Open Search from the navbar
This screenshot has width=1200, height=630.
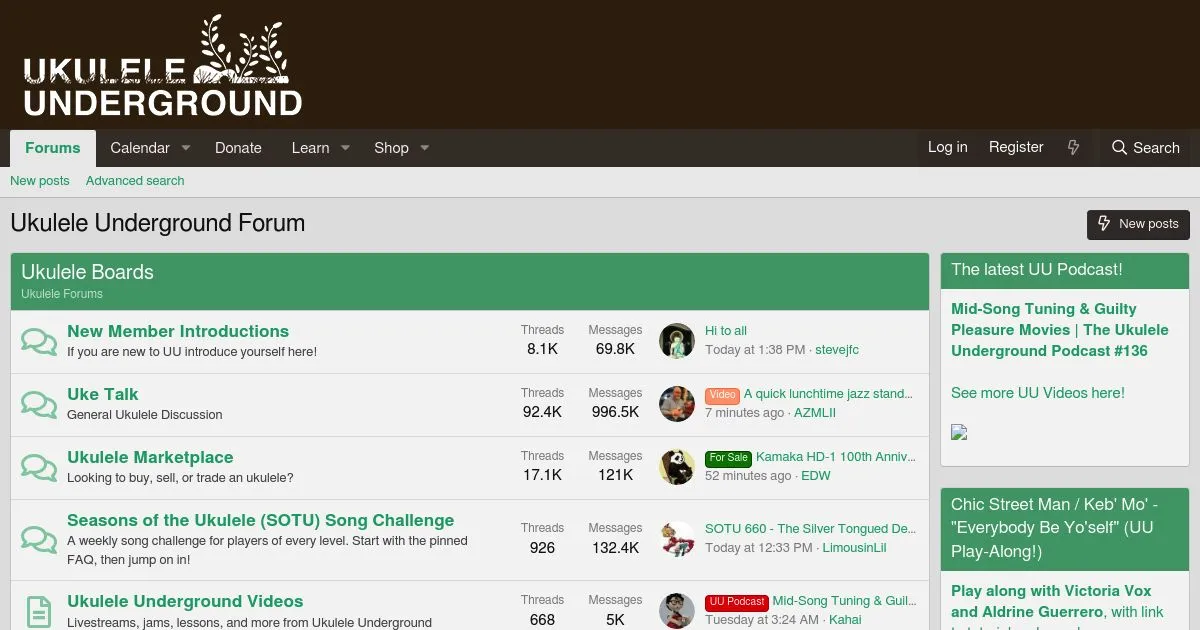coord(1145,147)
